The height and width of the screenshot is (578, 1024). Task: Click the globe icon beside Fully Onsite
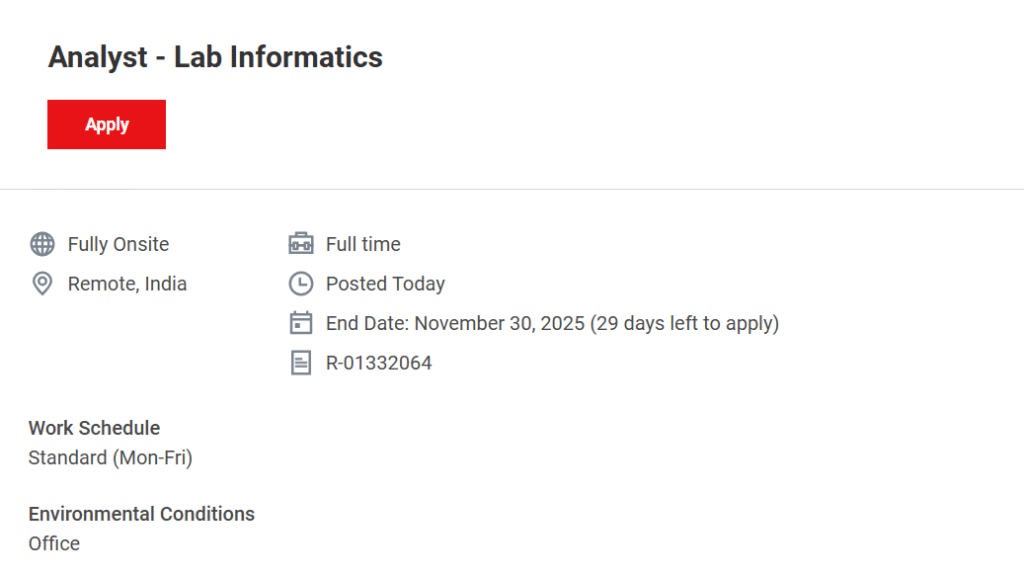[42, 244]
